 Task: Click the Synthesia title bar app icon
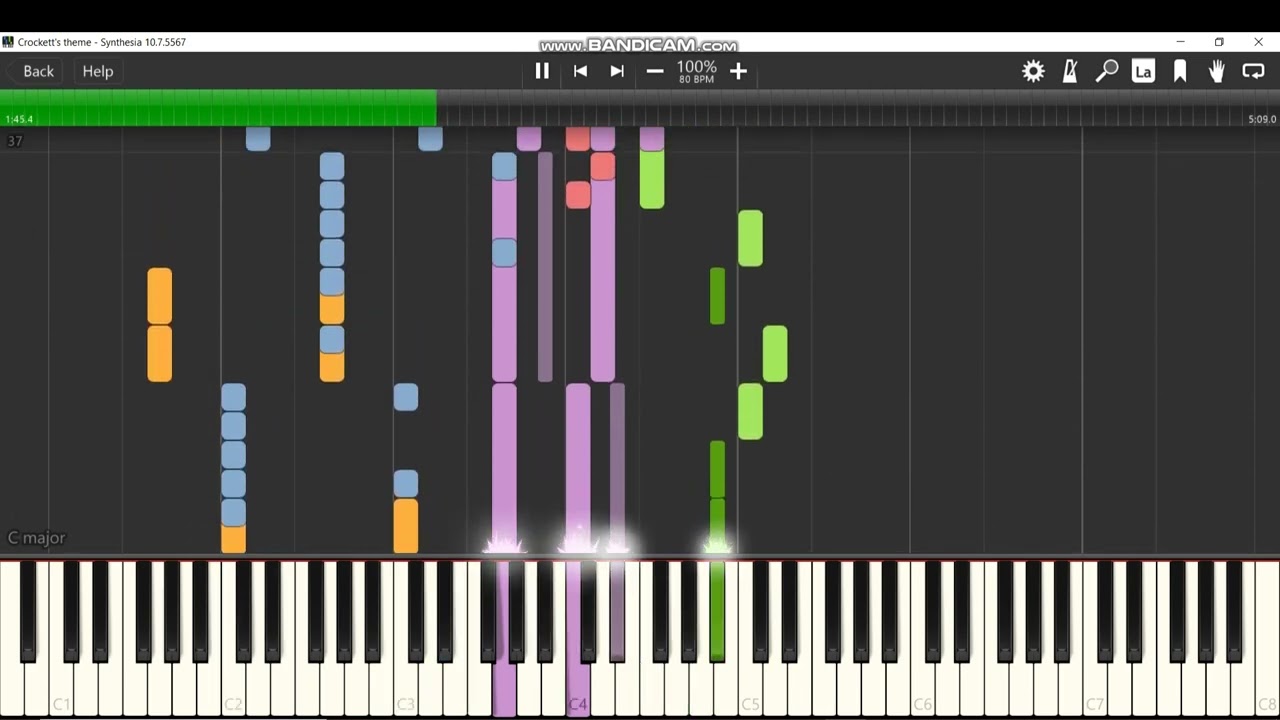[8, 42]
